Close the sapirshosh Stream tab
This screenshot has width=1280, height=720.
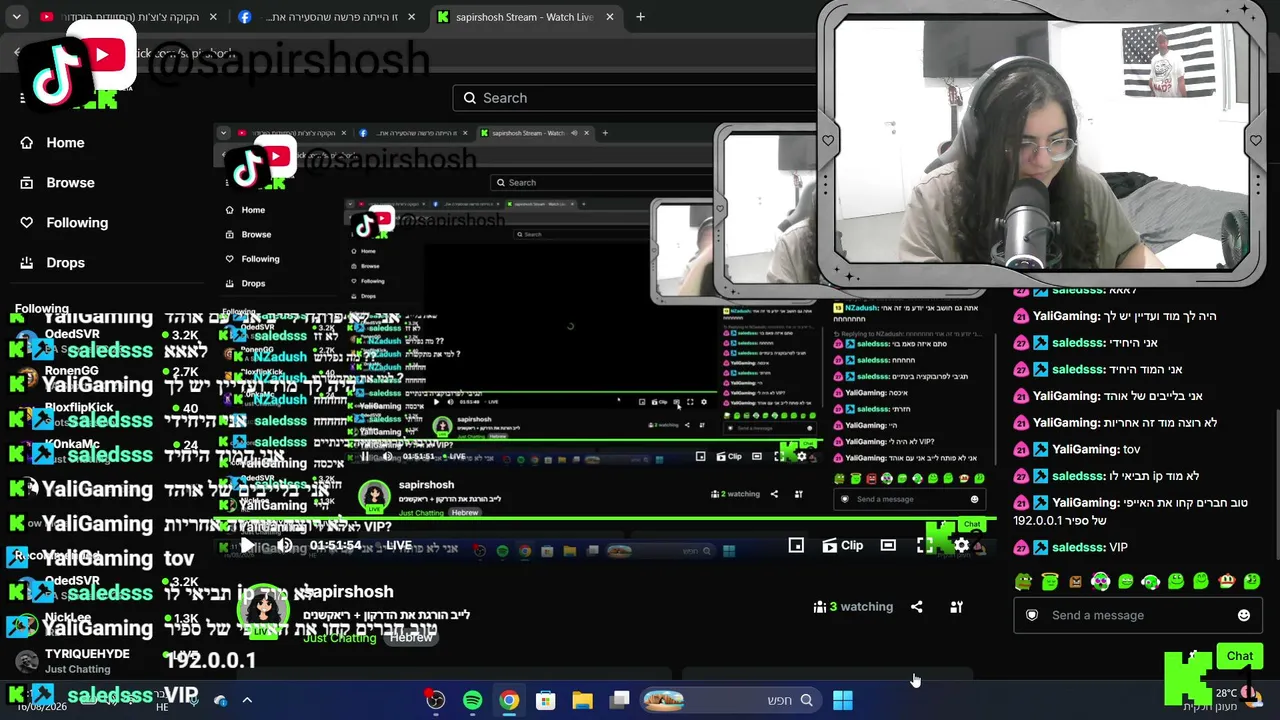point(609,17)
